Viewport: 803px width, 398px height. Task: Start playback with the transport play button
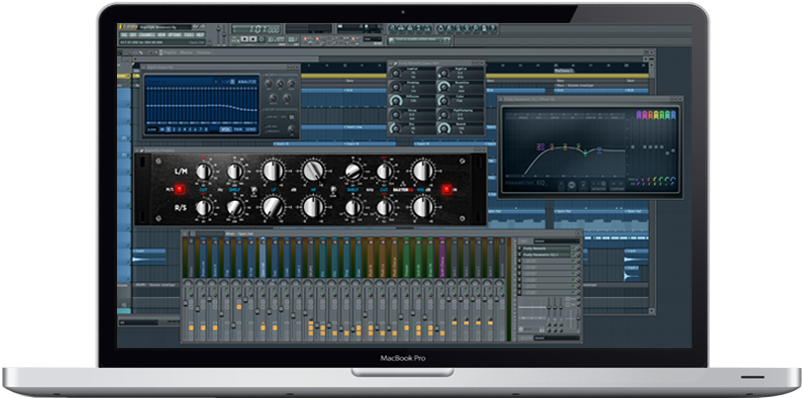tap(244, 39)
